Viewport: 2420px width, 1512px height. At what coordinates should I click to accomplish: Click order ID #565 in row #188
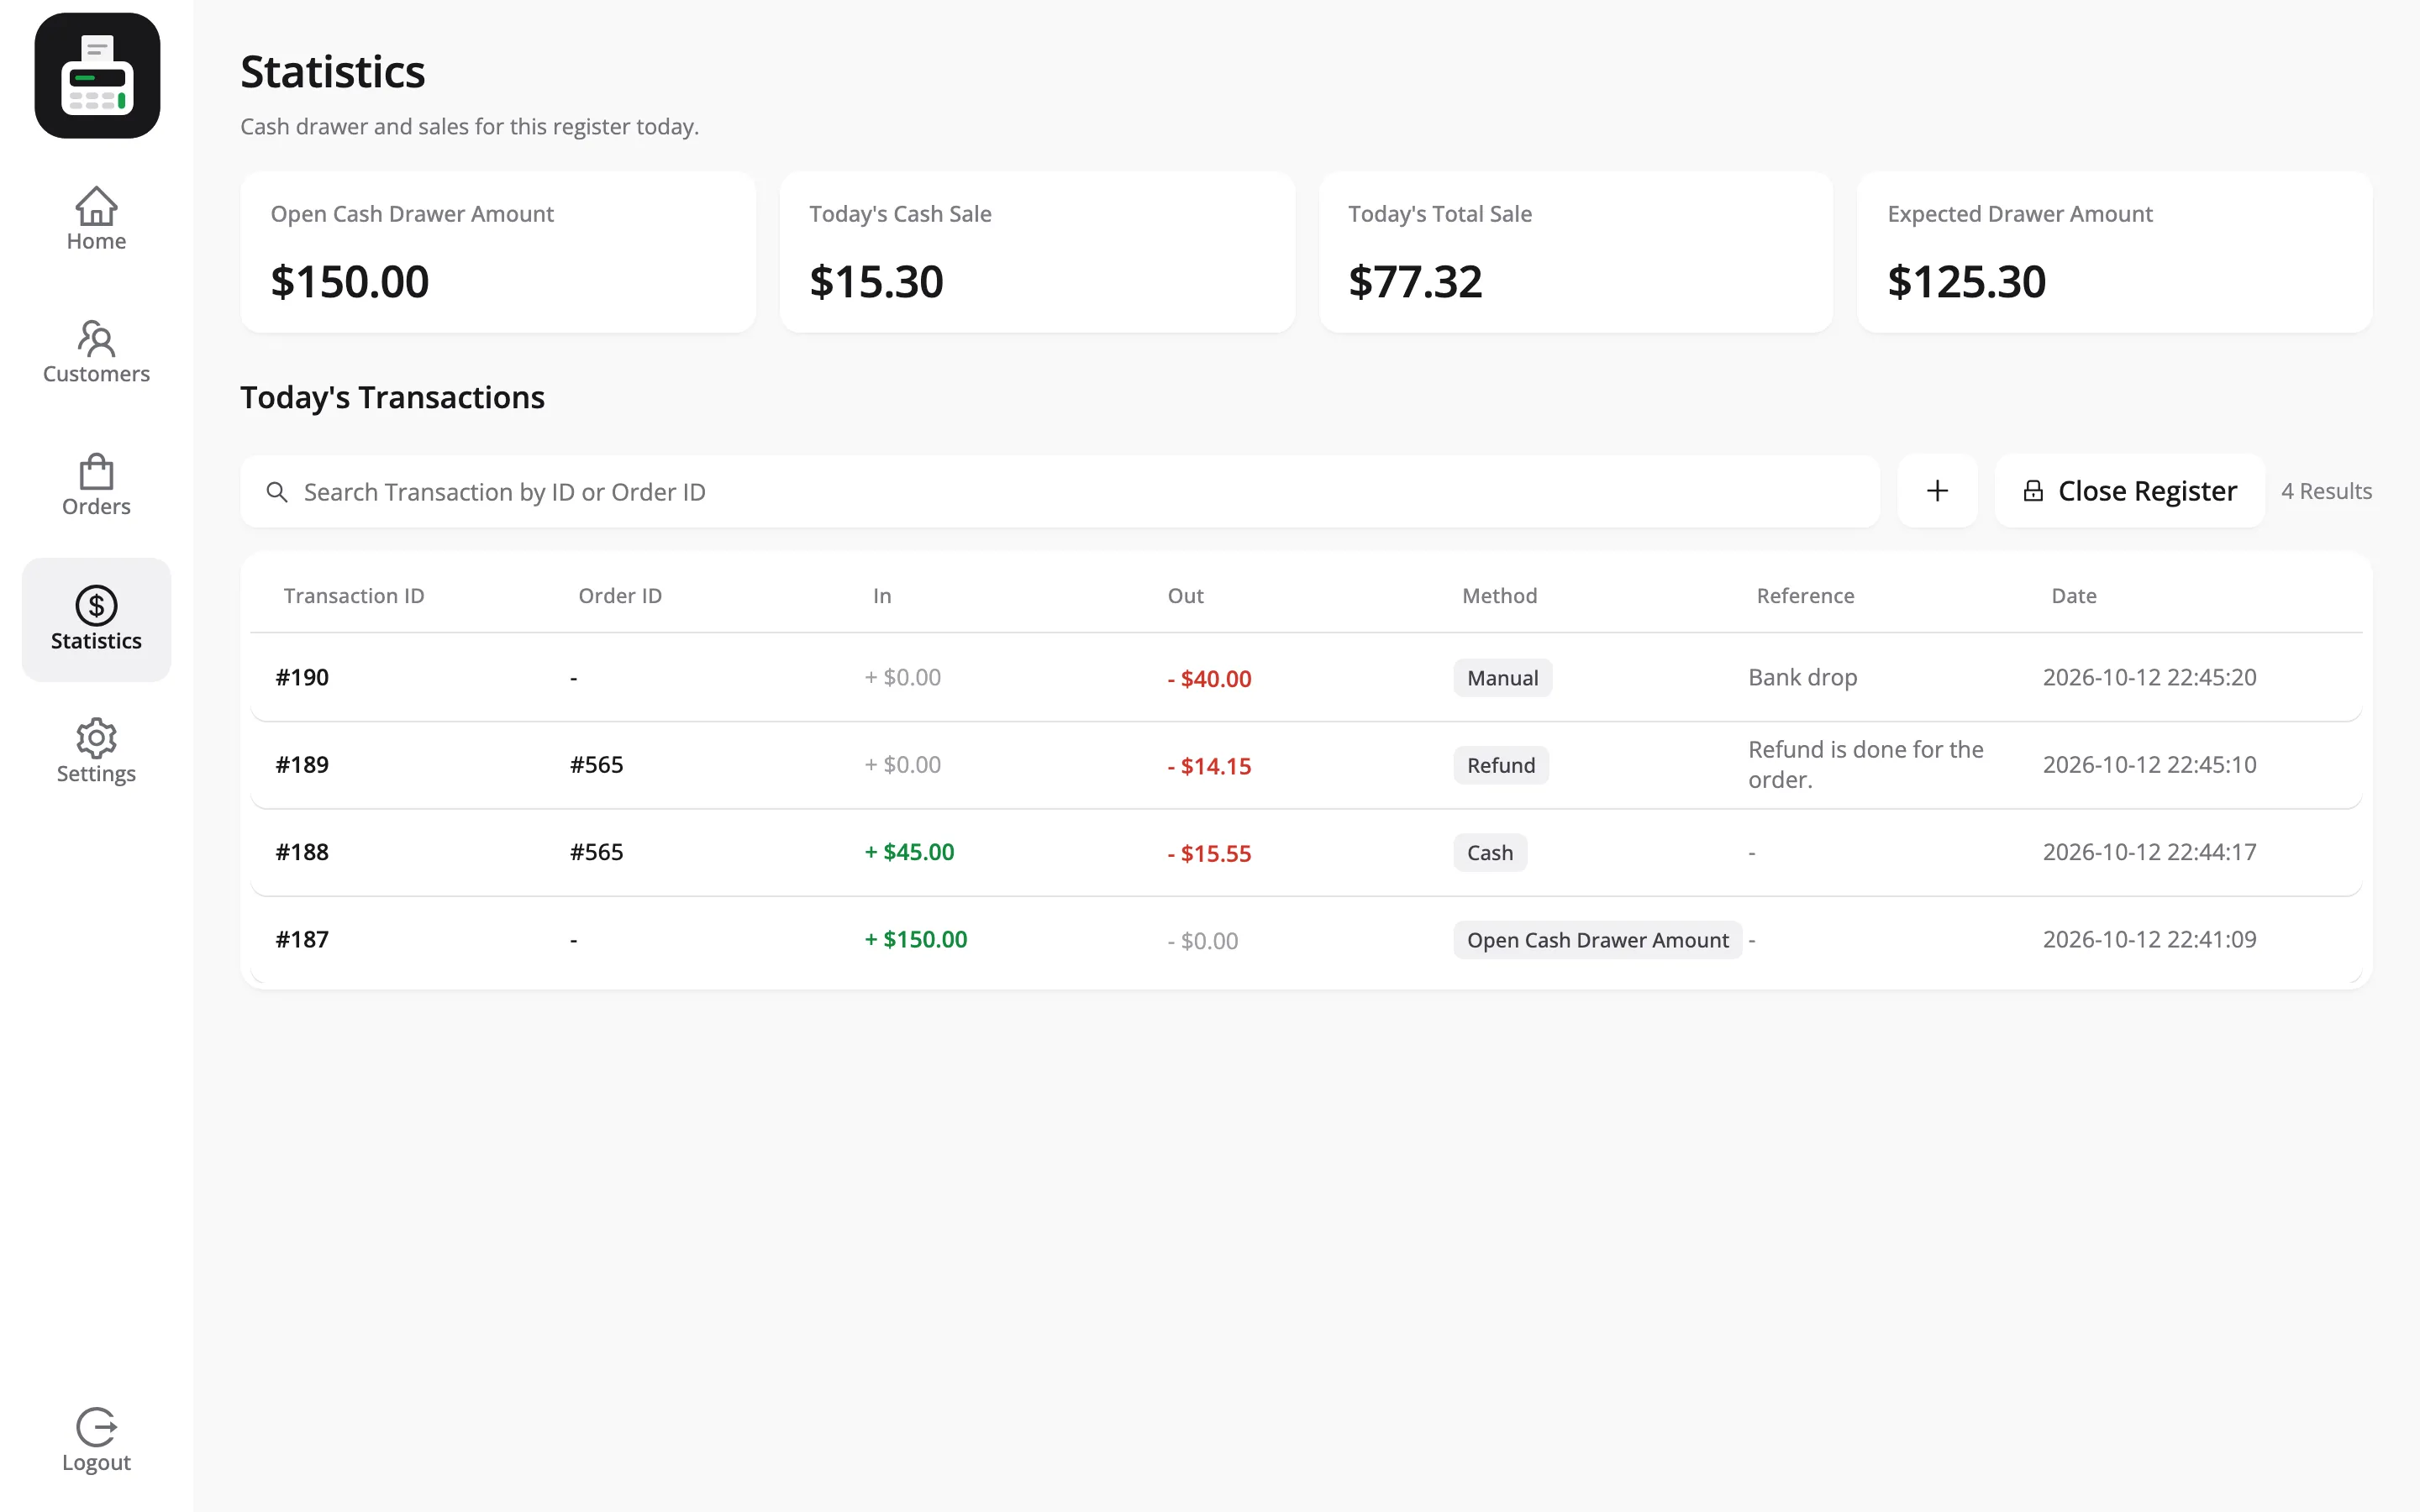pyautogui.click(x=596, y=852)
